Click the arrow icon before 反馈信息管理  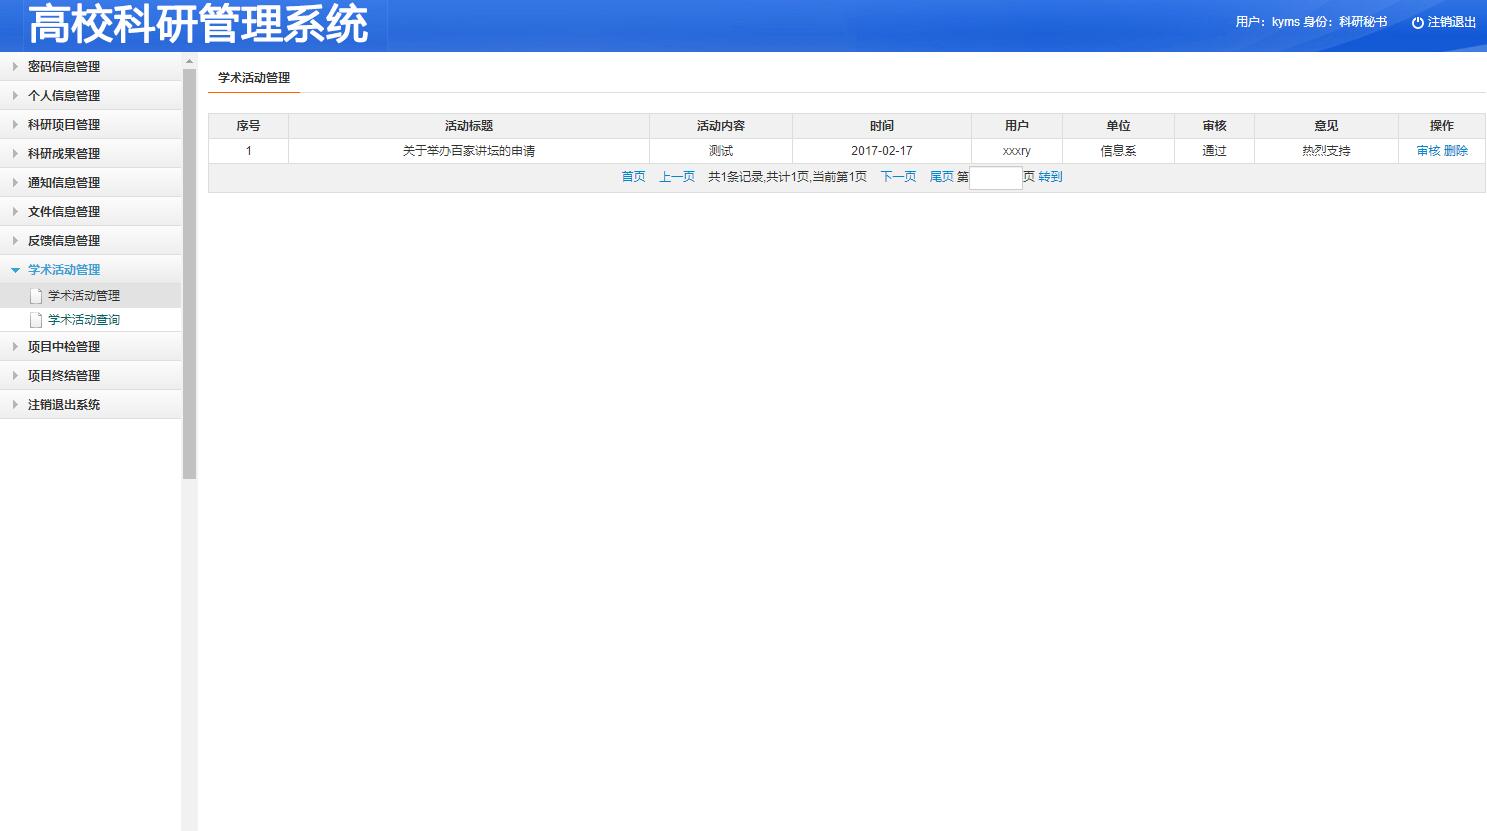pyautogui.click(x=14, y=240)
